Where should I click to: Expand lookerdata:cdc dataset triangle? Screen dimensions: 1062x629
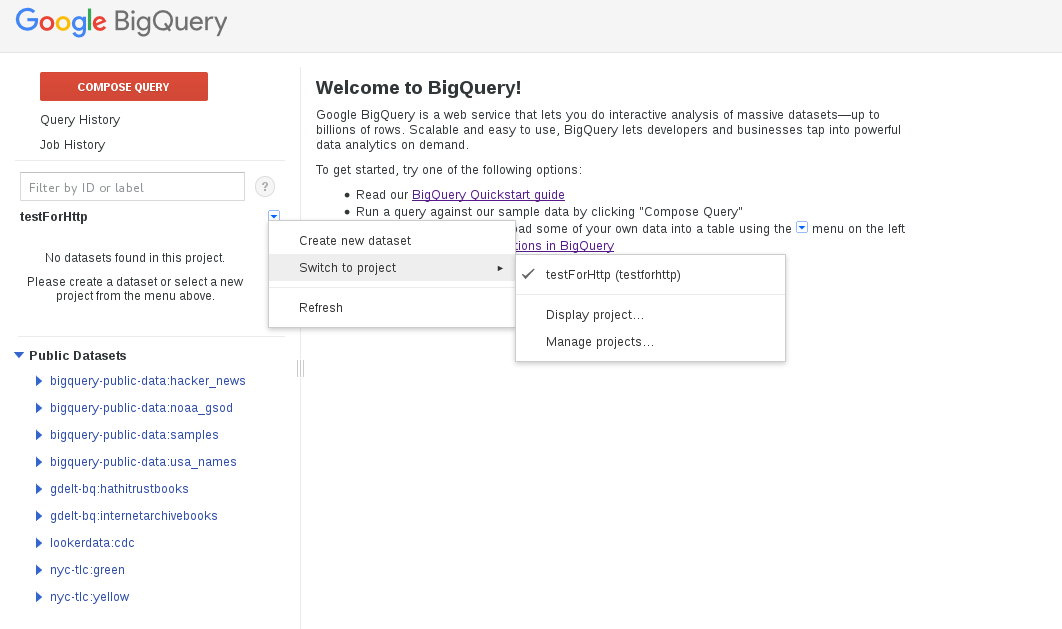39,543
